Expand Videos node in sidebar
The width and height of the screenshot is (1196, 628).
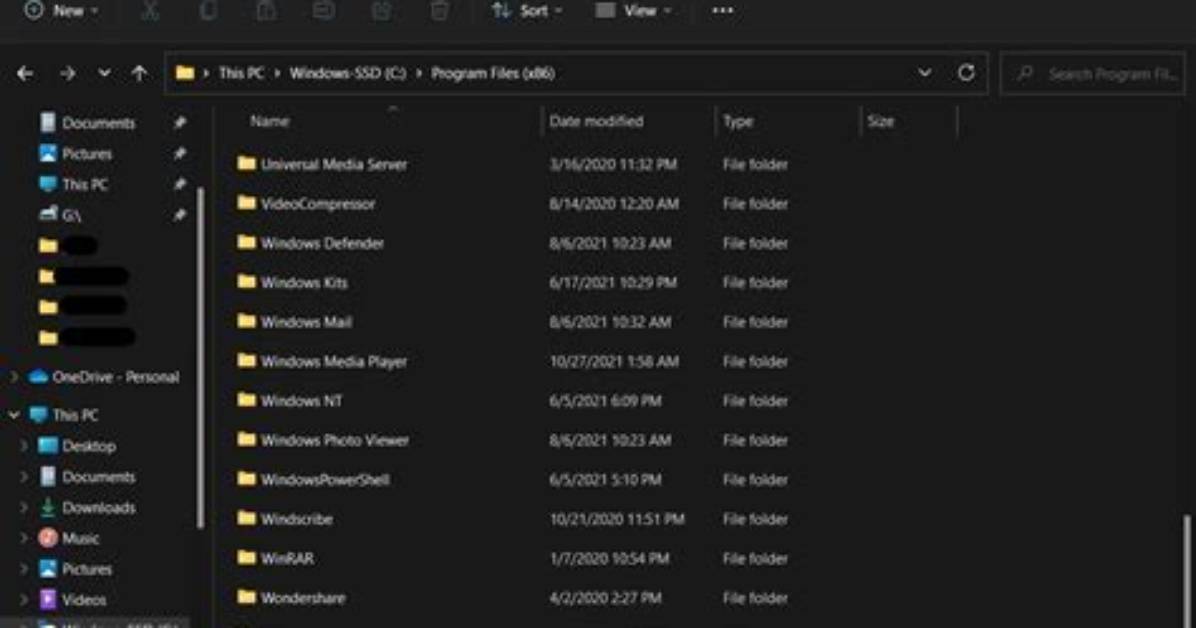tap(24, 600)
